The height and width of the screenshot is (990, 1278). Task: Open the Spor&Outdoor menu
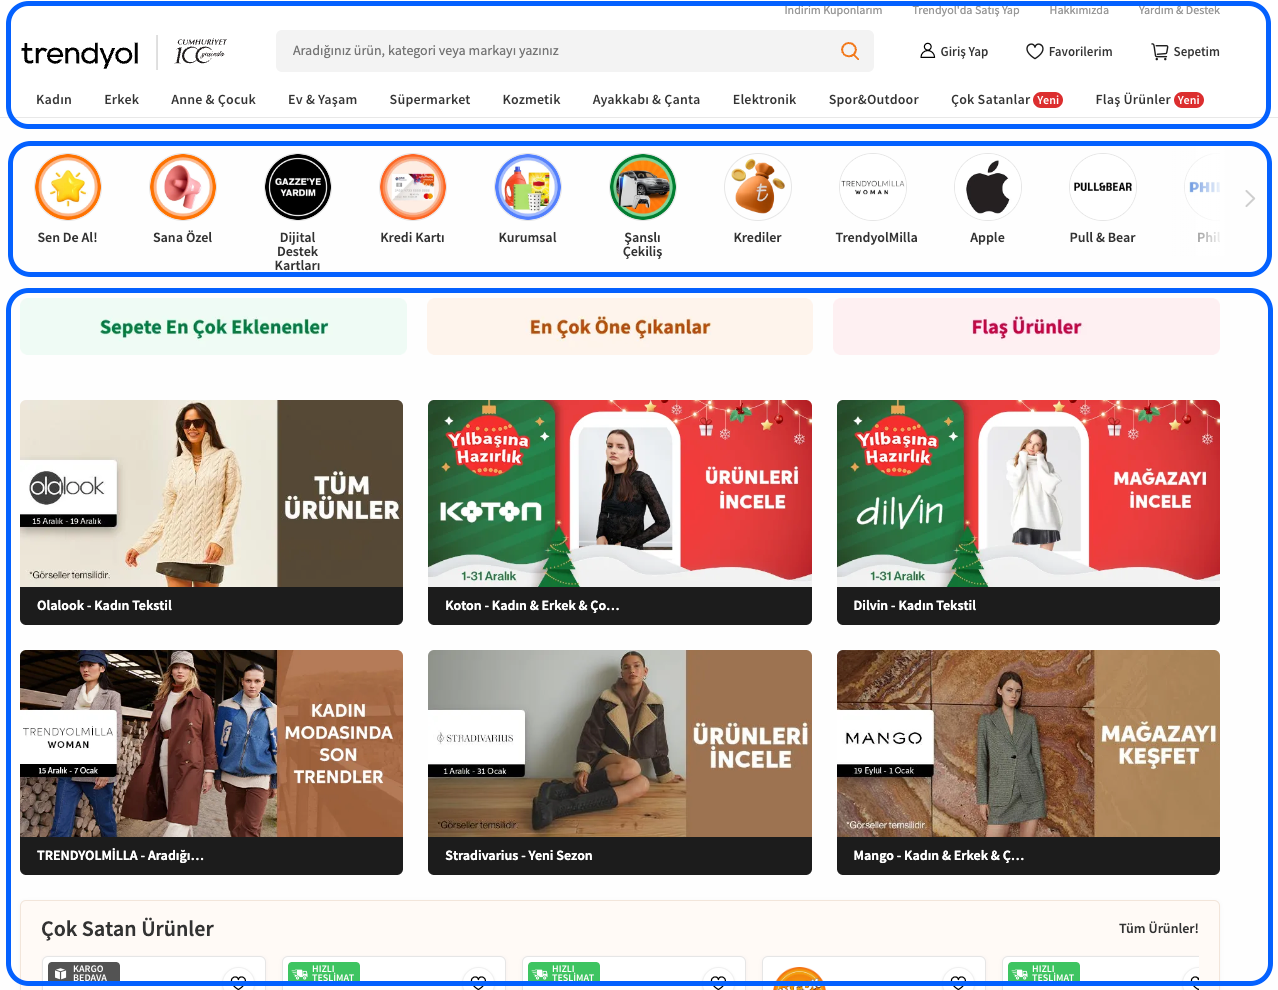click(873, 100)
